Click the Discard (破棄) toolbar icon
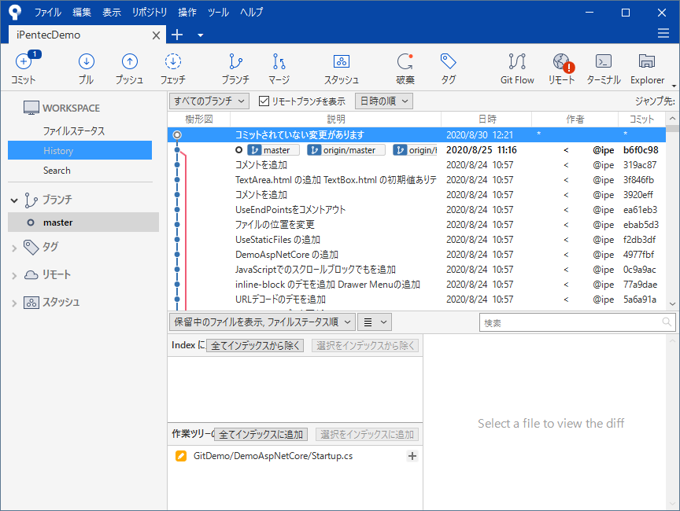 click(x=405, y=68)
